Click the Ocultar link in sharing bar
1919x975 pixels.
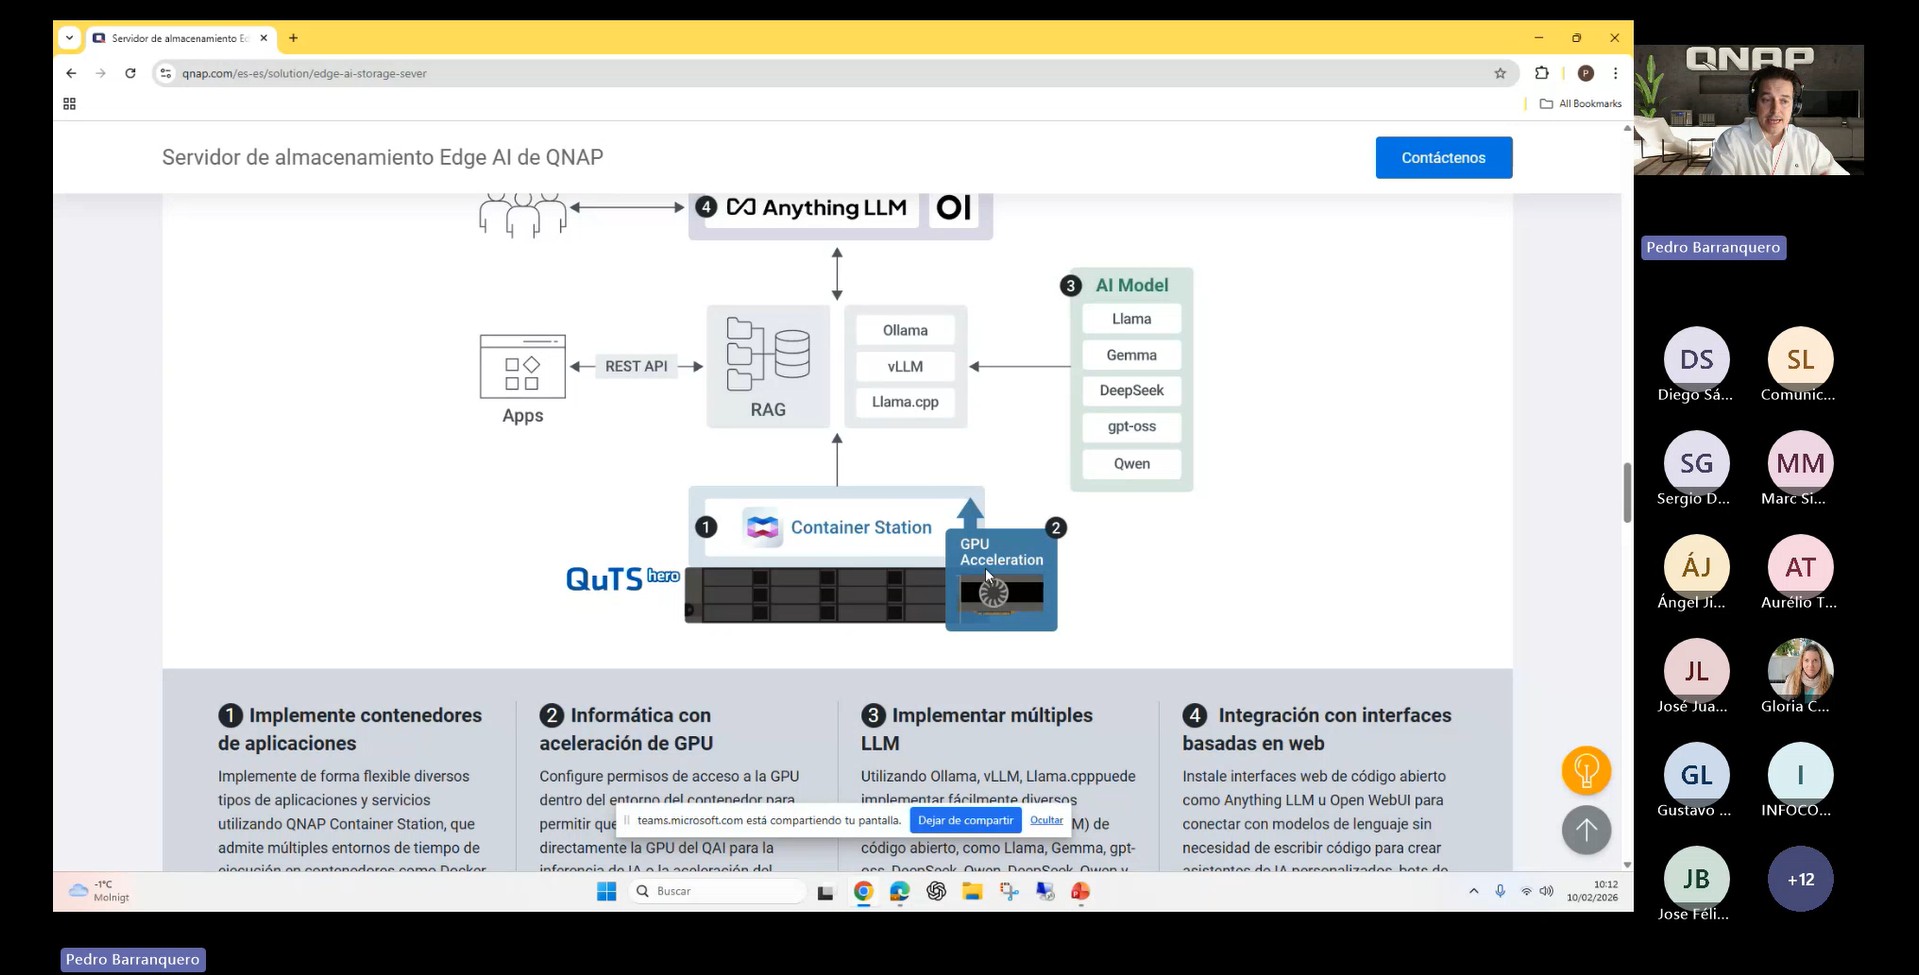[x=1046, y=820]
